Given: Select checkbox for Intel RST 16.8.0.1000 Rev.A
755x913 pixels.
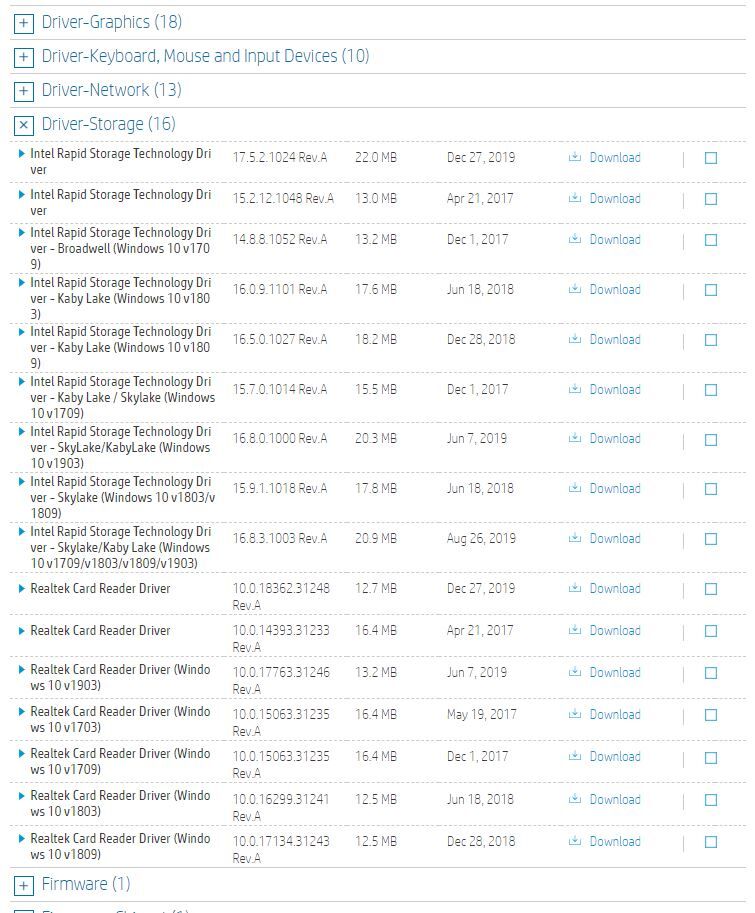Looking at the screenshot, I should click(711, 440).
